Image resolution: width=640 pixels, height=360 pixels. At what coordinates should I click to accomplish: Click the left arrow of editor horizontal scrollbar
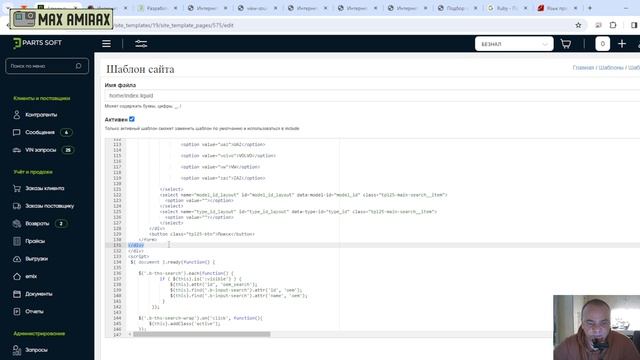click(130, 334)
